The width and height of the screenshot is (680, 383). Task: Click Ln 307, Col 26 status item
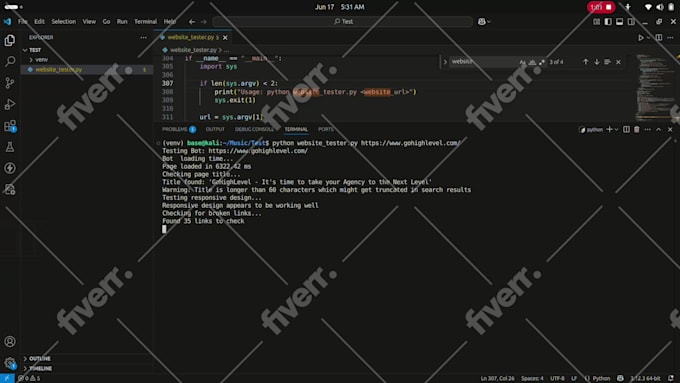coord(497,378)
